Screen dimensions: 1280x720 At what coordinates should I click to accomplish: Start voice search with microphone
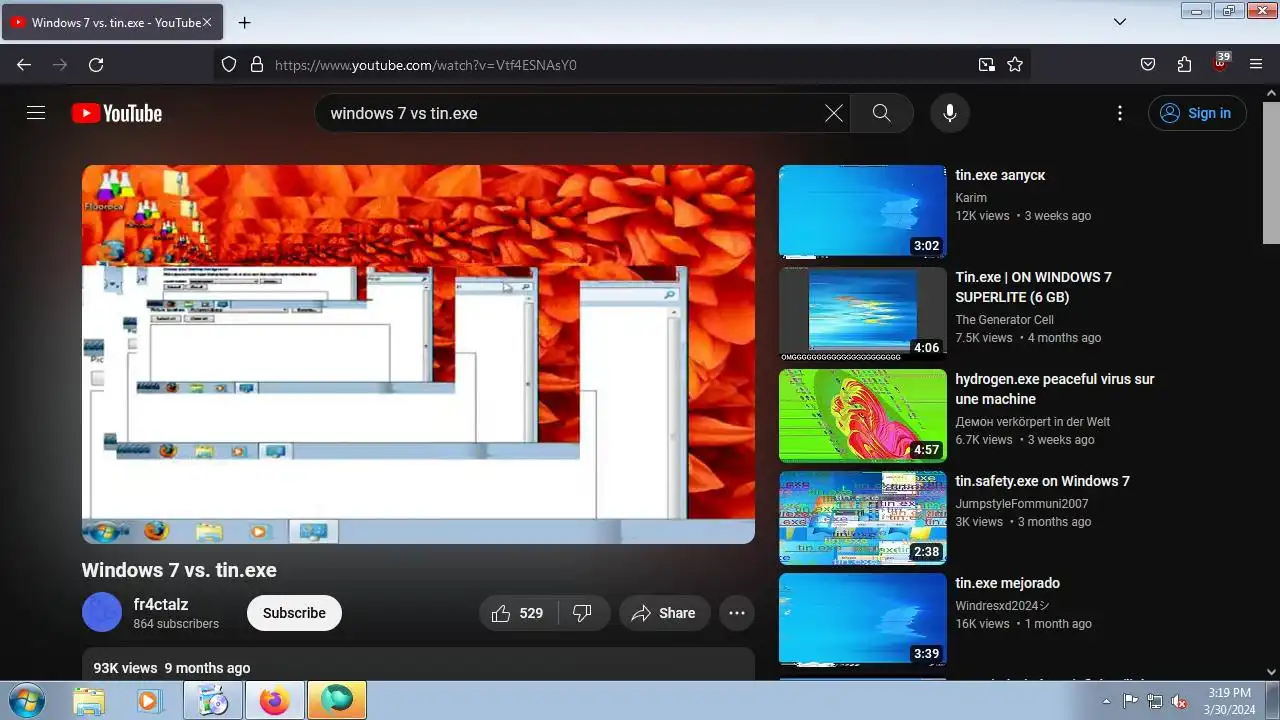click(x=950, y=113)
